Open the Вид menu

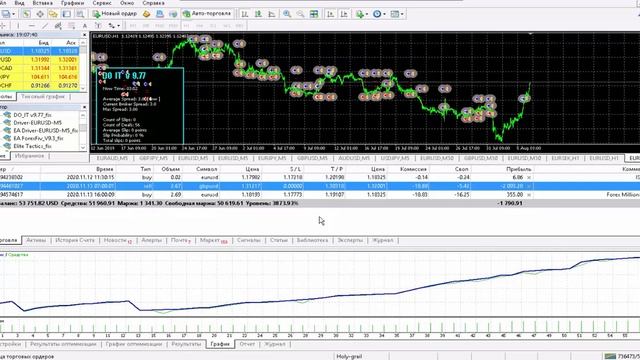(19, 3)
